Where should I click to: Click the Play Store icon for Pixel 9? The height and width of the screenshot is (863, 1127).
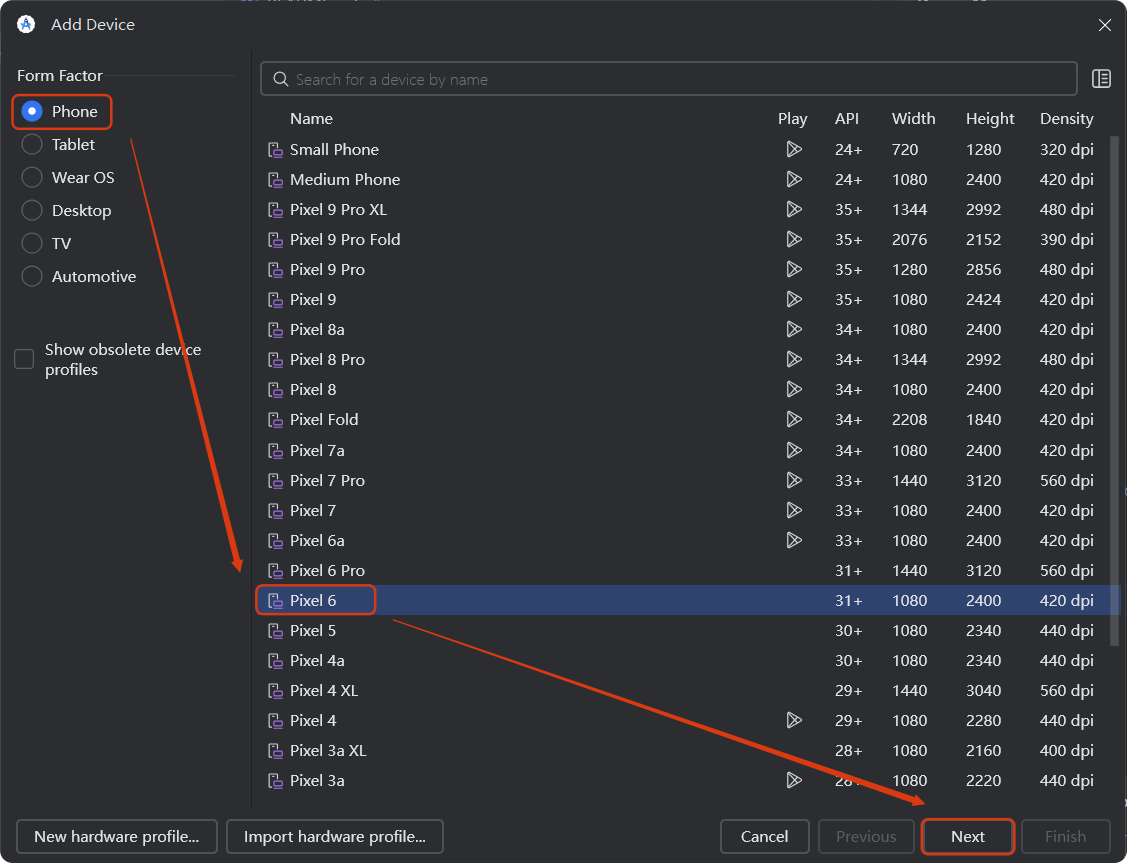(794, 300)
